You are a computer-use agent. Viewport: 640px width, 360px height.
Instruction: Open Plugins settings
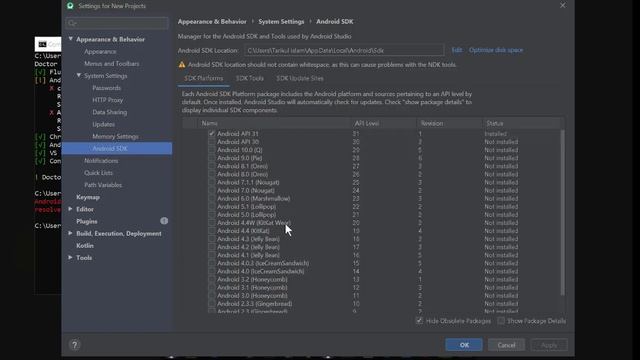tap(87, 221)
